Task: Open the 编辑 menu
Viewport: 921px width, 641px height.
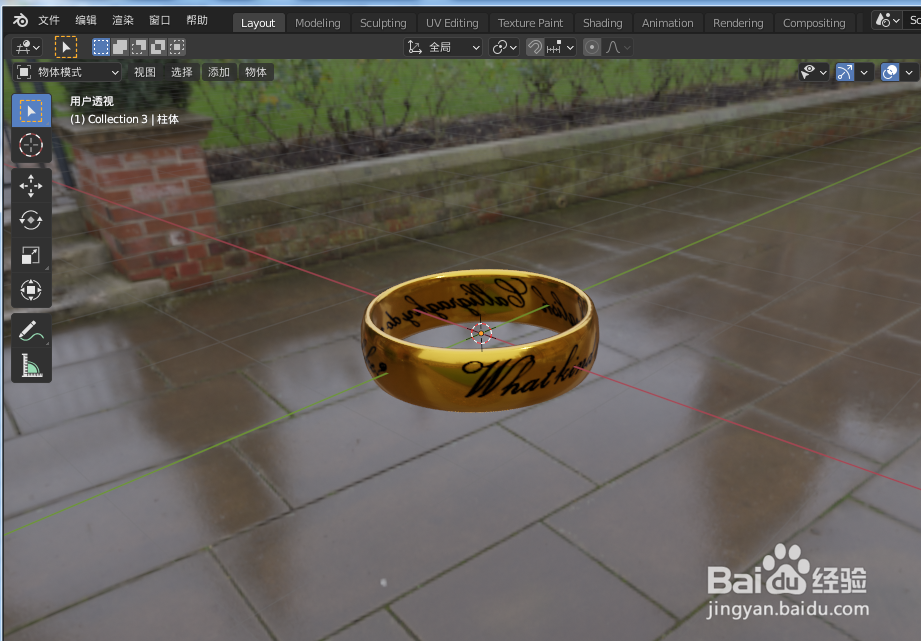Action: pyautogui.click(x=86, y=21)
